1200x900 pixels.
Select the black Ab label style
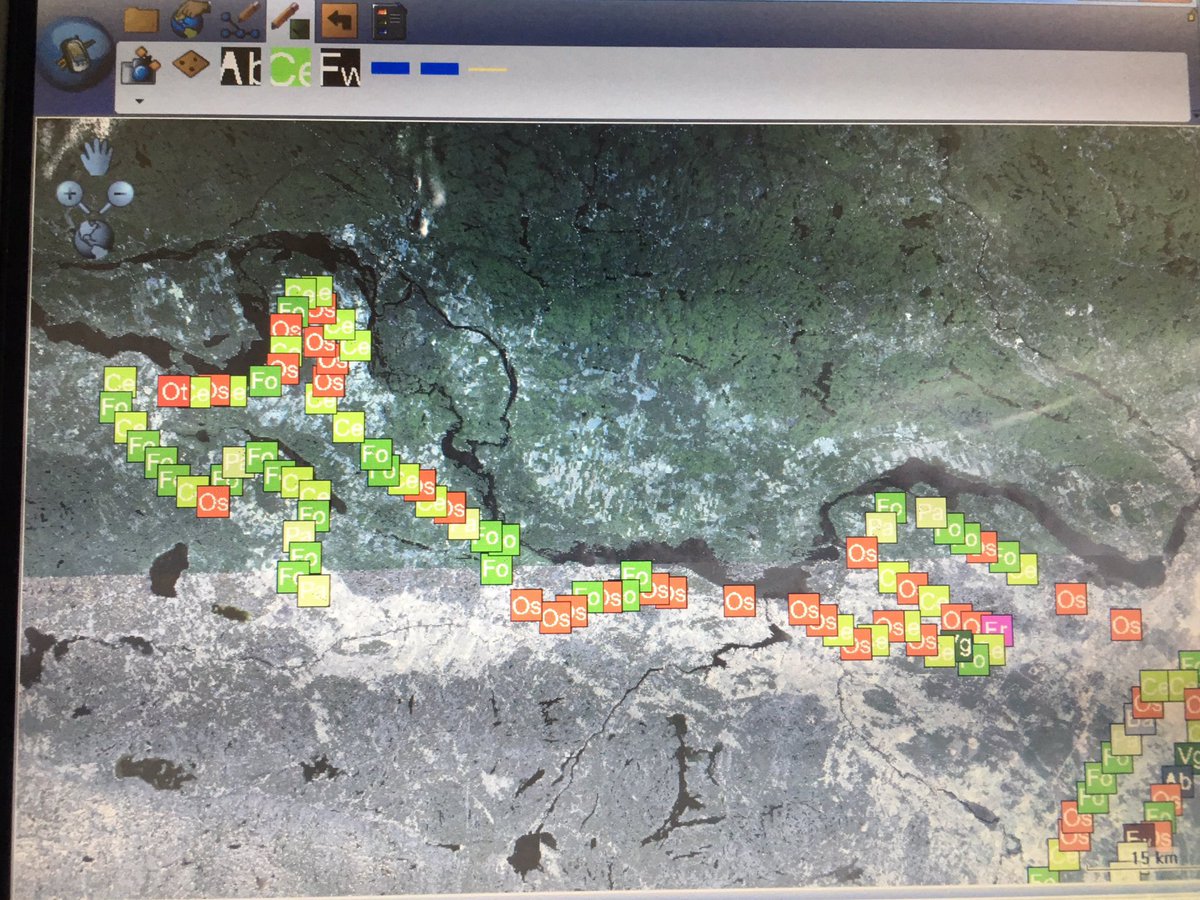(241, 67)
